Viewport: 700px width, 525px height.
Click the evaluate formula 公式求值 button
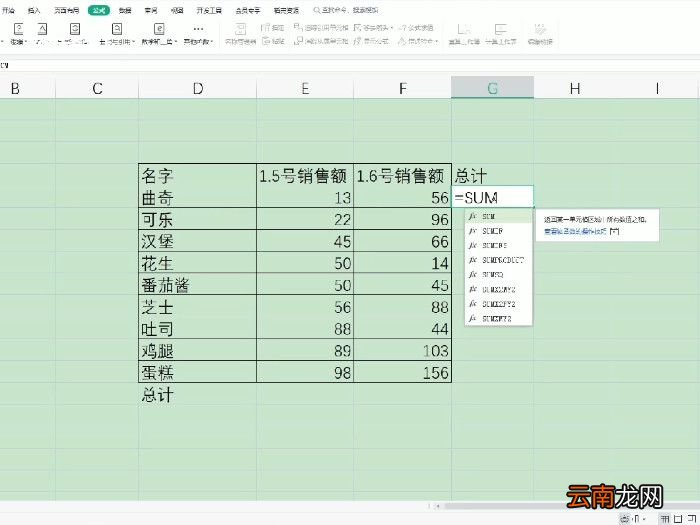tap(415, 28)
